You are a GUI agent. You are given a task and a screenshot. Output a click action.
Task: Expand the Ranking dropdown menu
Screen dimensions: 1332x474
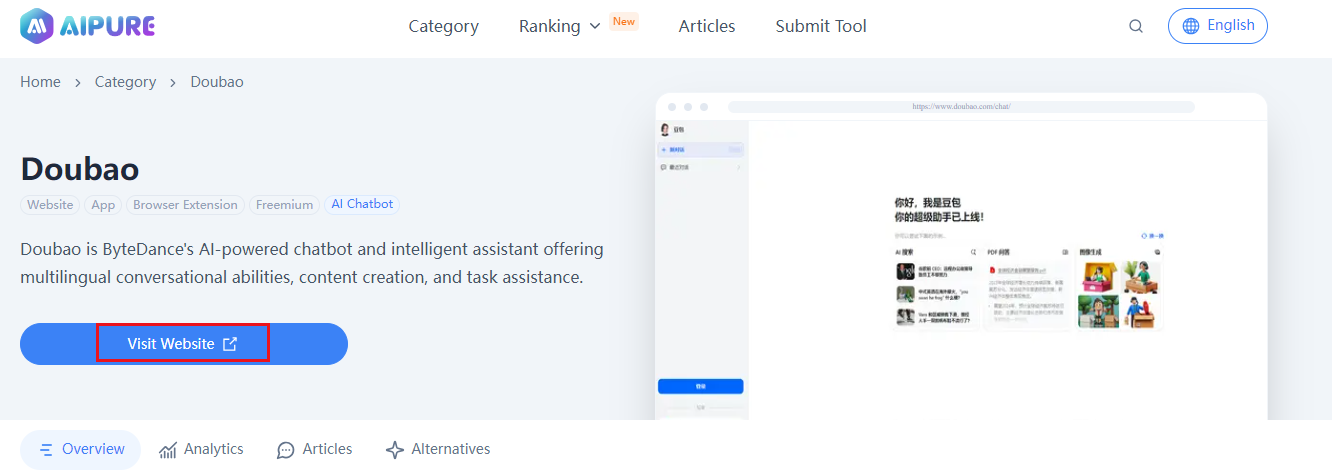click(x=560, y=27)
